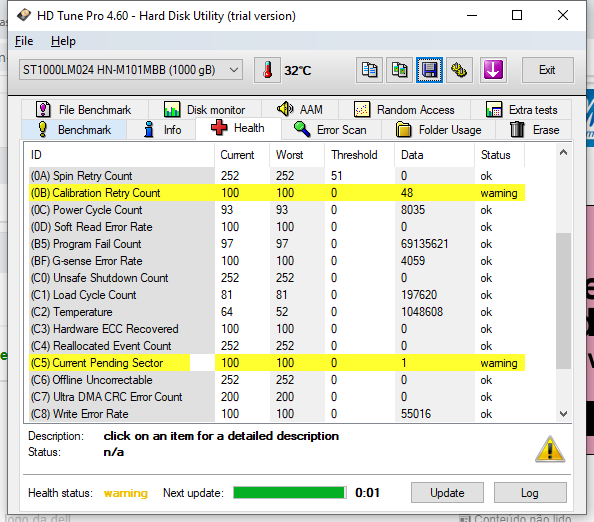Select the (0C) Power Cycle Count row
The image size is (594, 522).
tap(277, 210)
